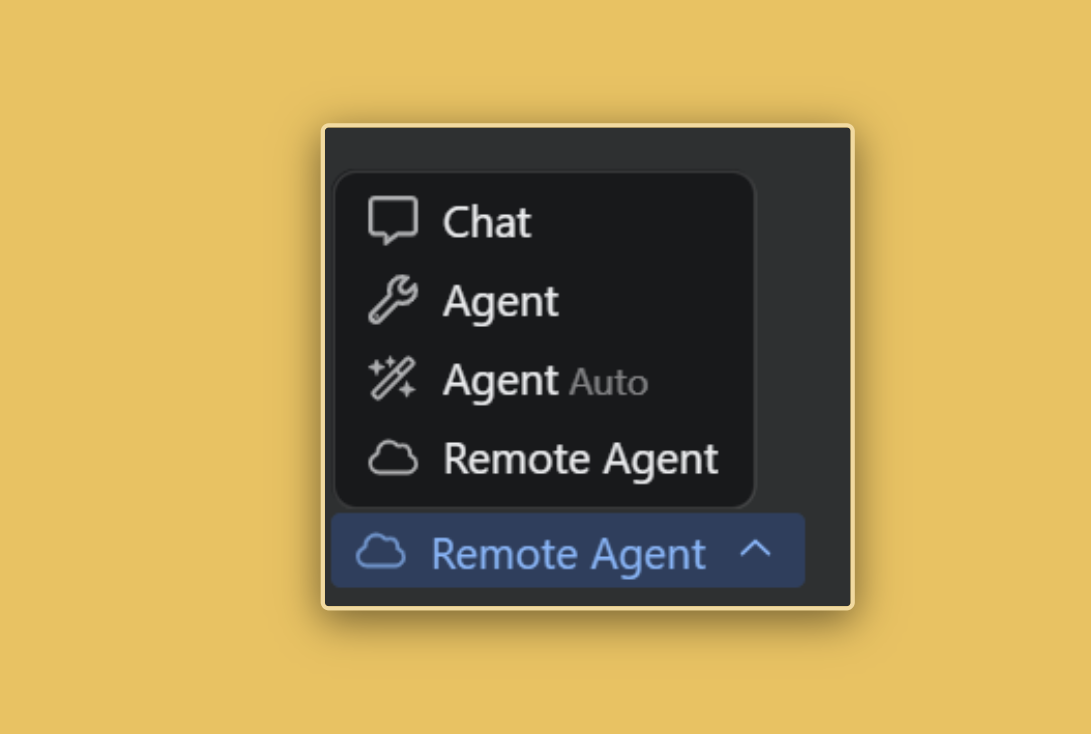This screenshot has height=734, width=1091.
Task: Click the wrench icon beside Agent
Action: point(393,300)
